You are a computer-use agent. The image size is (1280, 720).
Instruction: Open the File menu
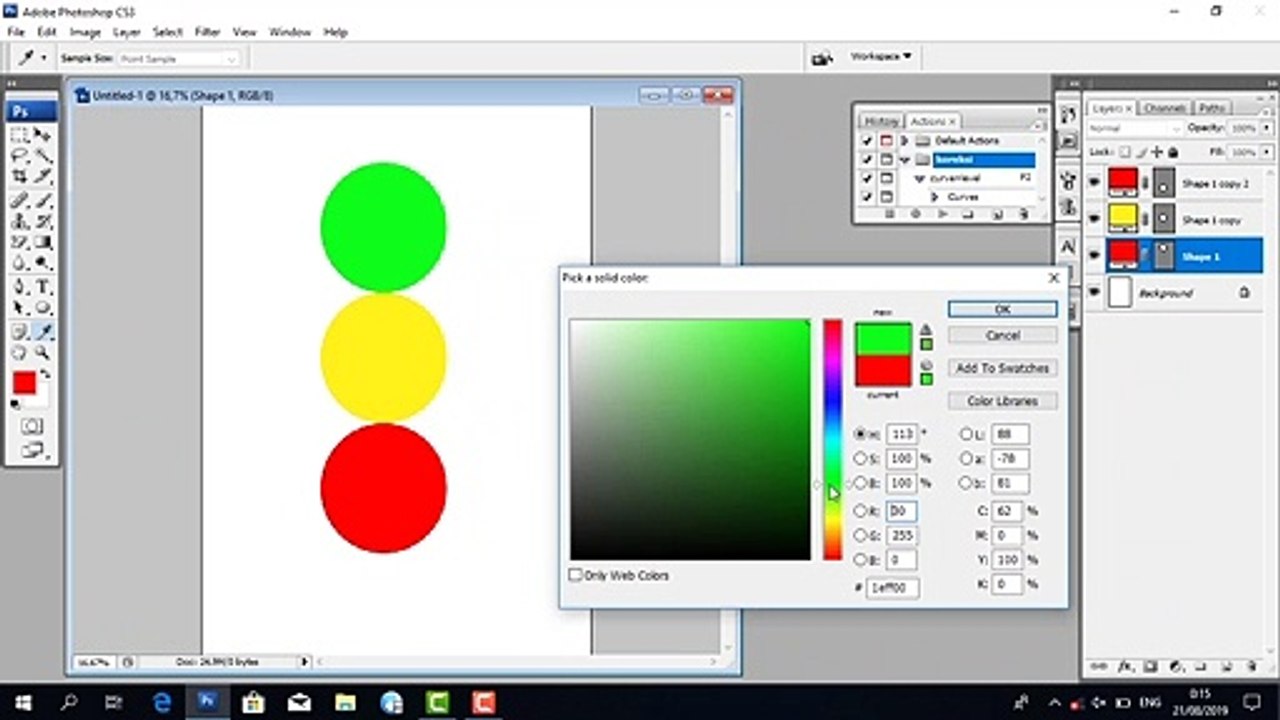tap(15, 32)
